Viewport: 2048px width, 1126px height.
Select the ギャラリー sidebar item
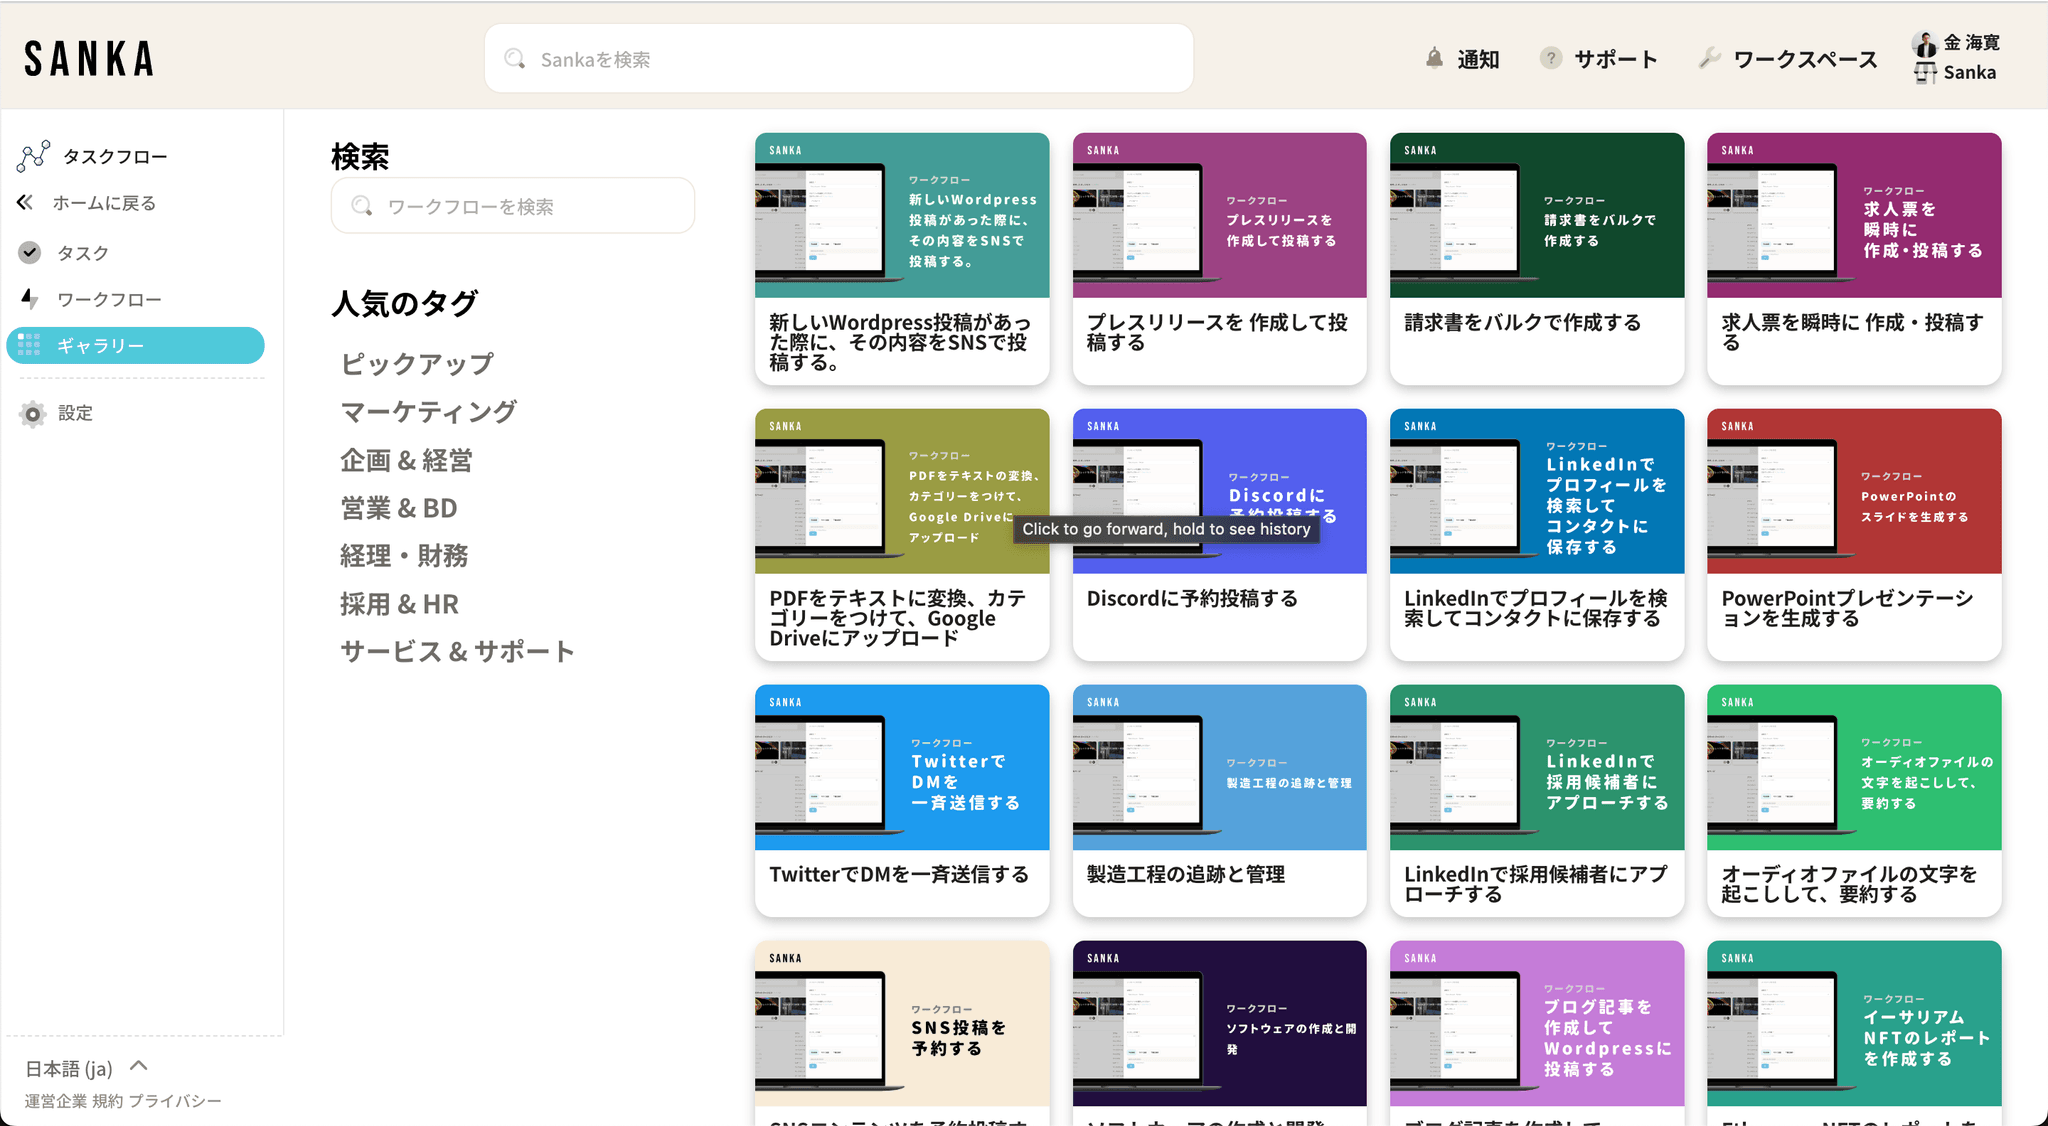(135, 345)
